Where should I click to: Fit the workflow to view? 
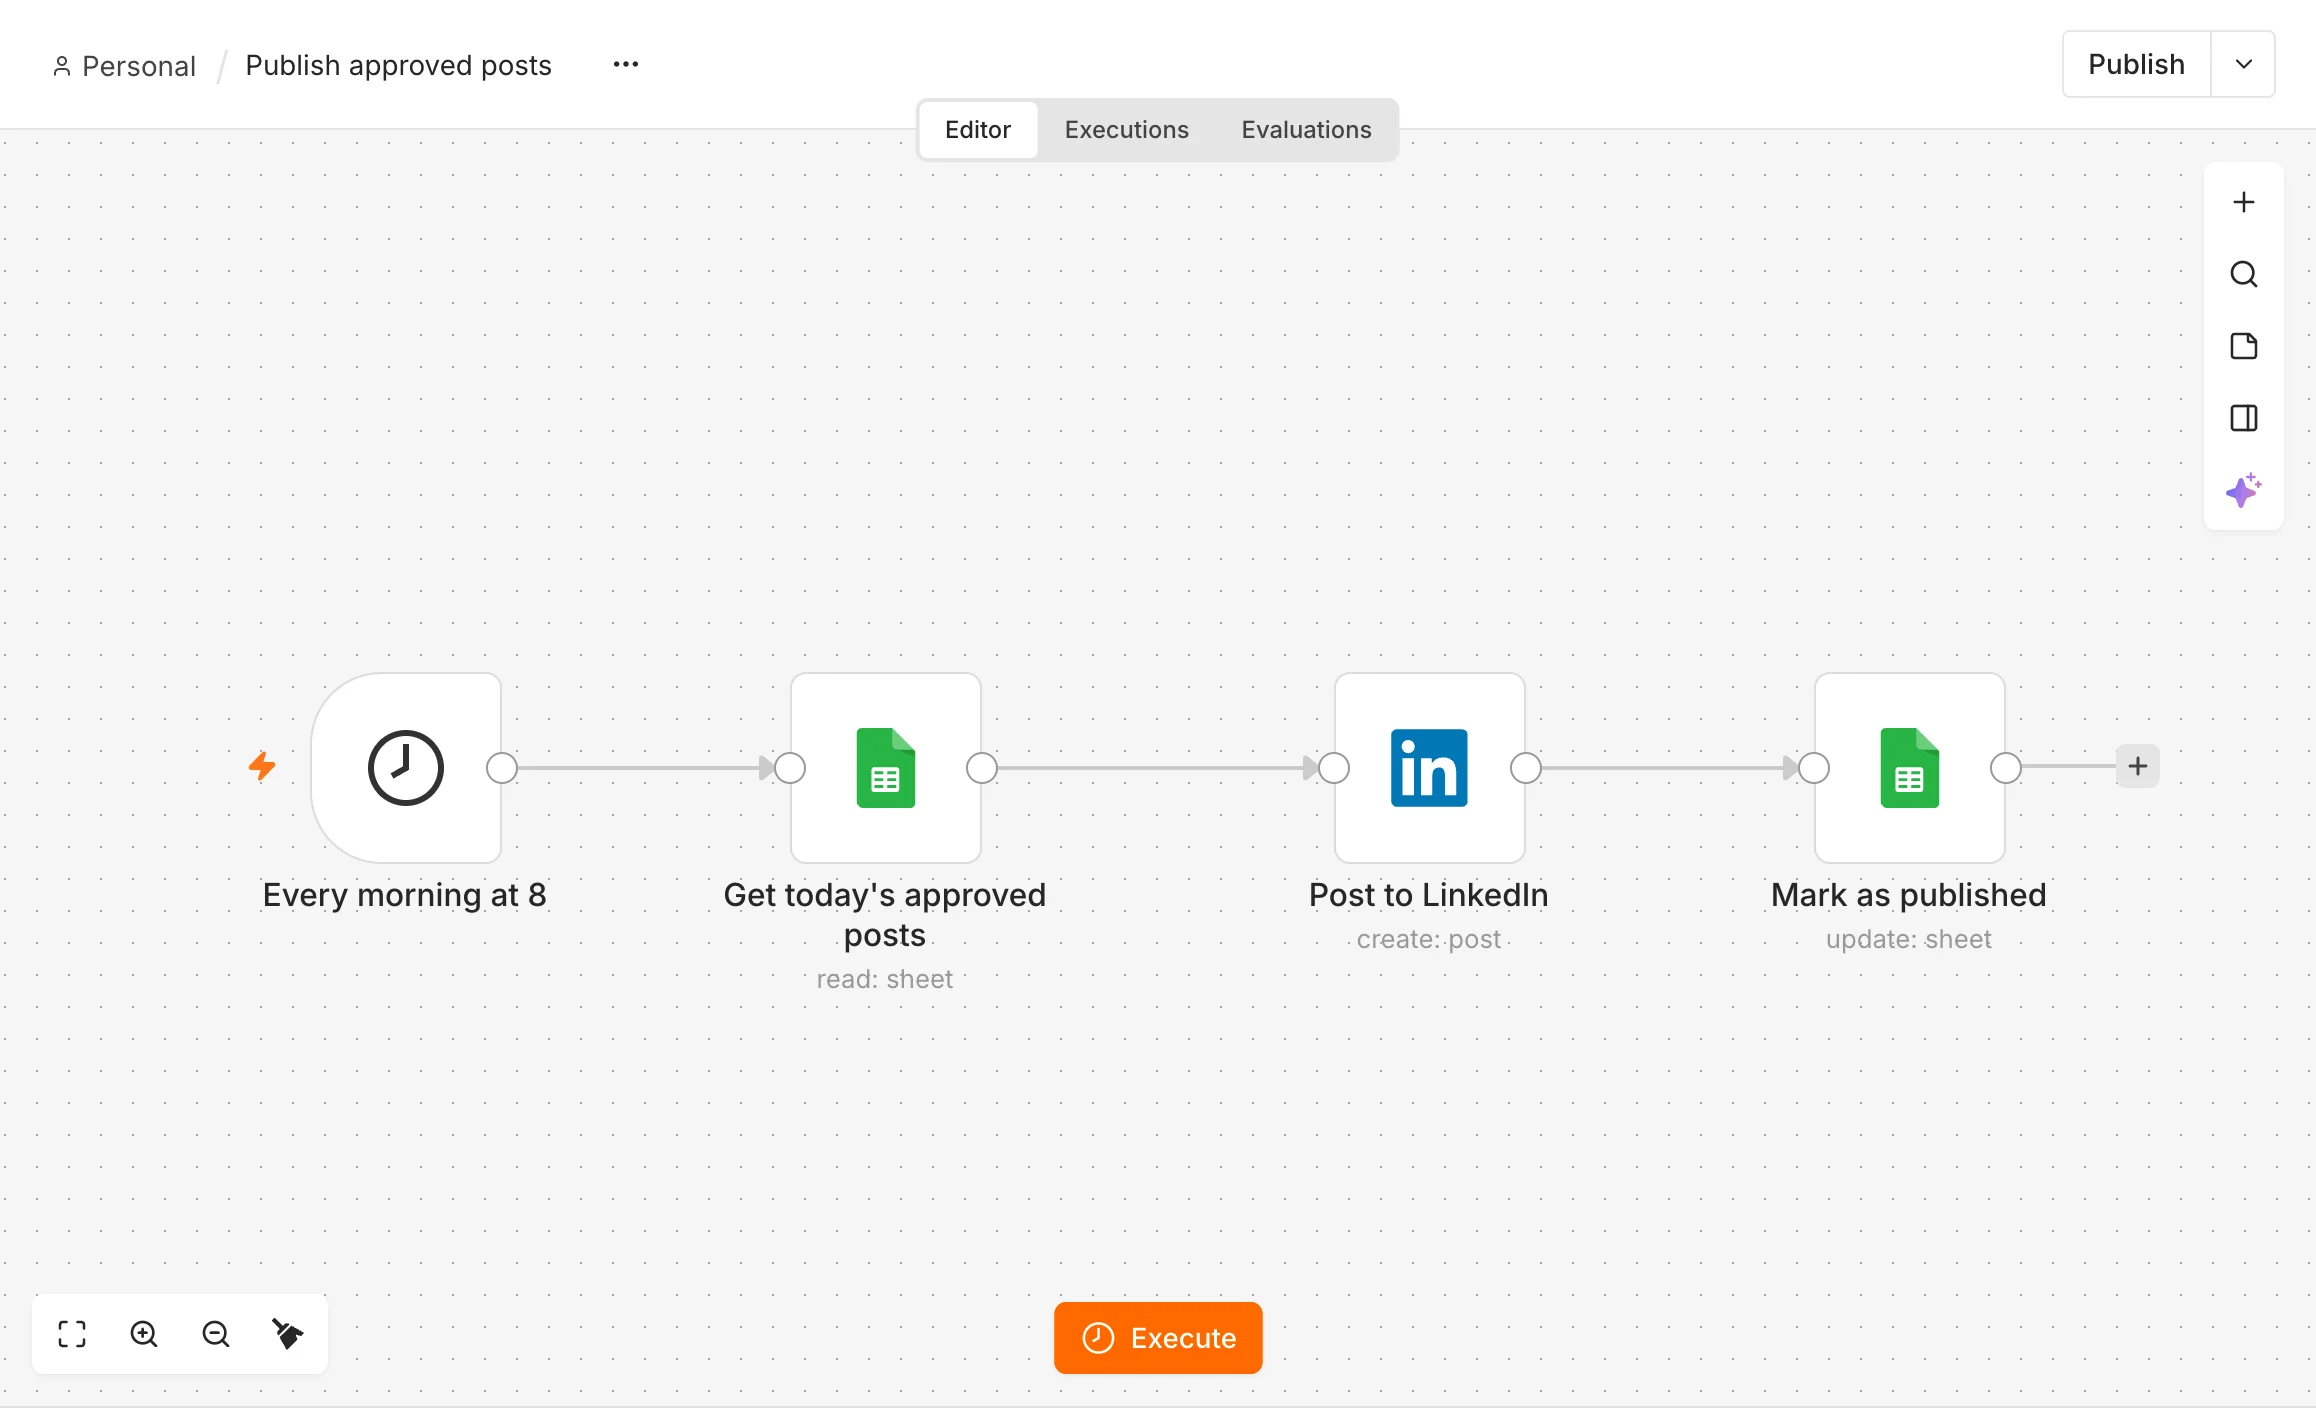click(x=72, y=1334)
